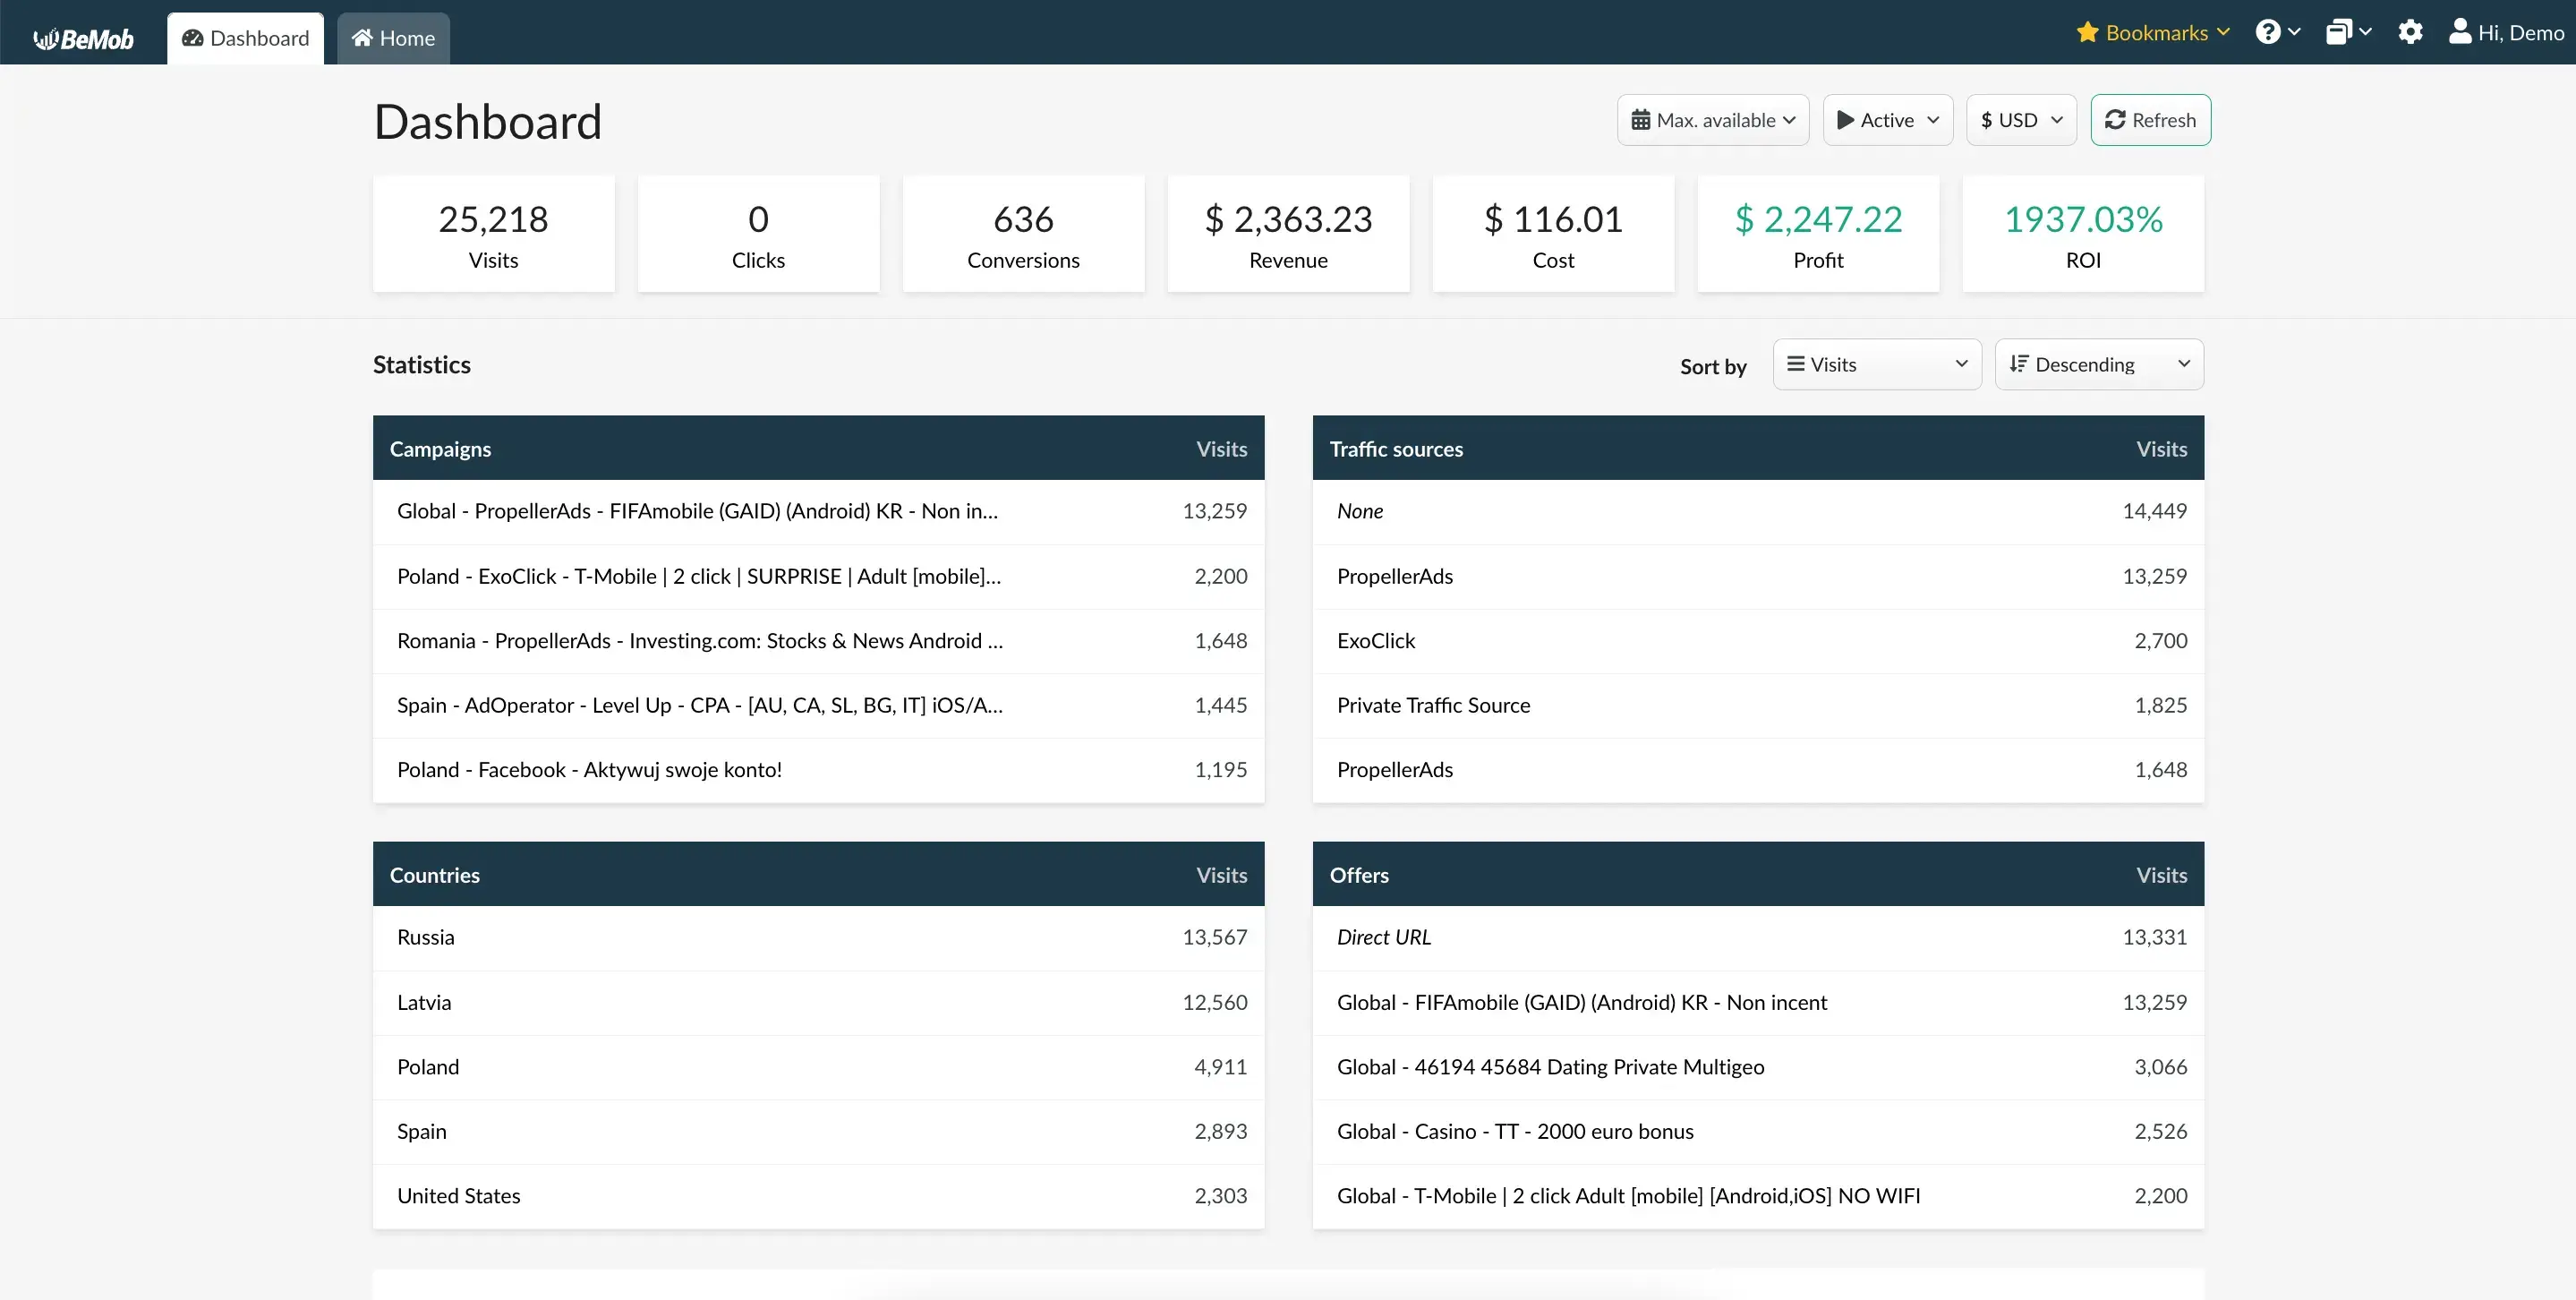Select the Spain - AdOperator - Level Up campaign

point(819,705)
